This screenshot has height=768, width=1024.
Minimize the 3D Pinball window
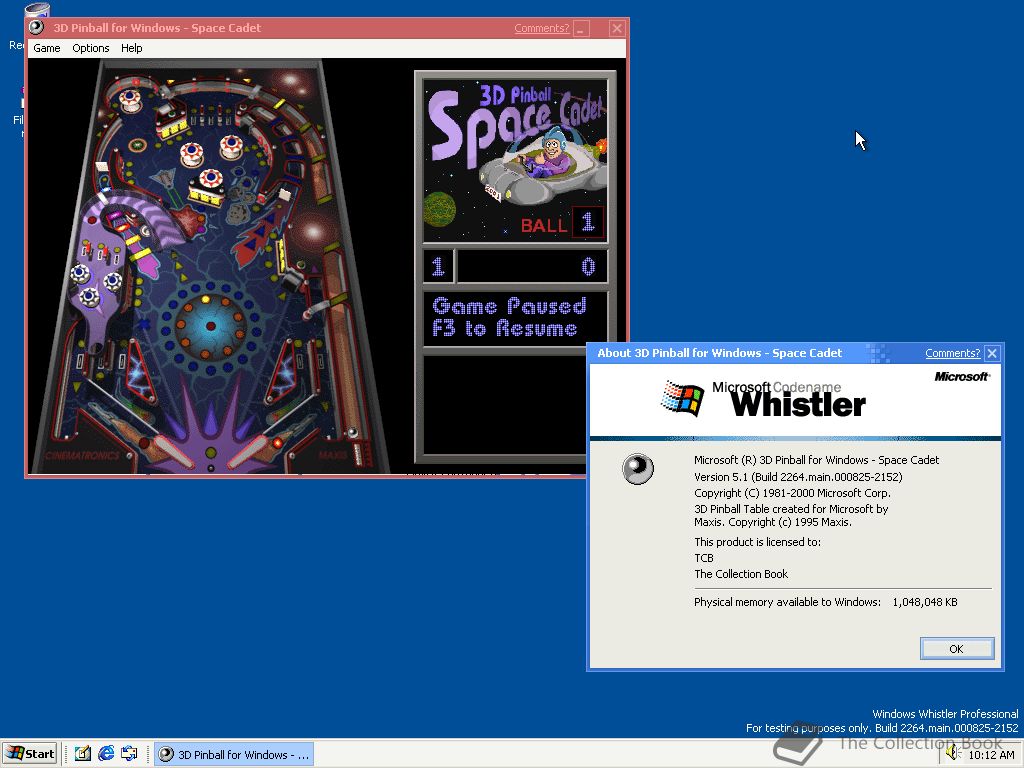pos(581,28)
